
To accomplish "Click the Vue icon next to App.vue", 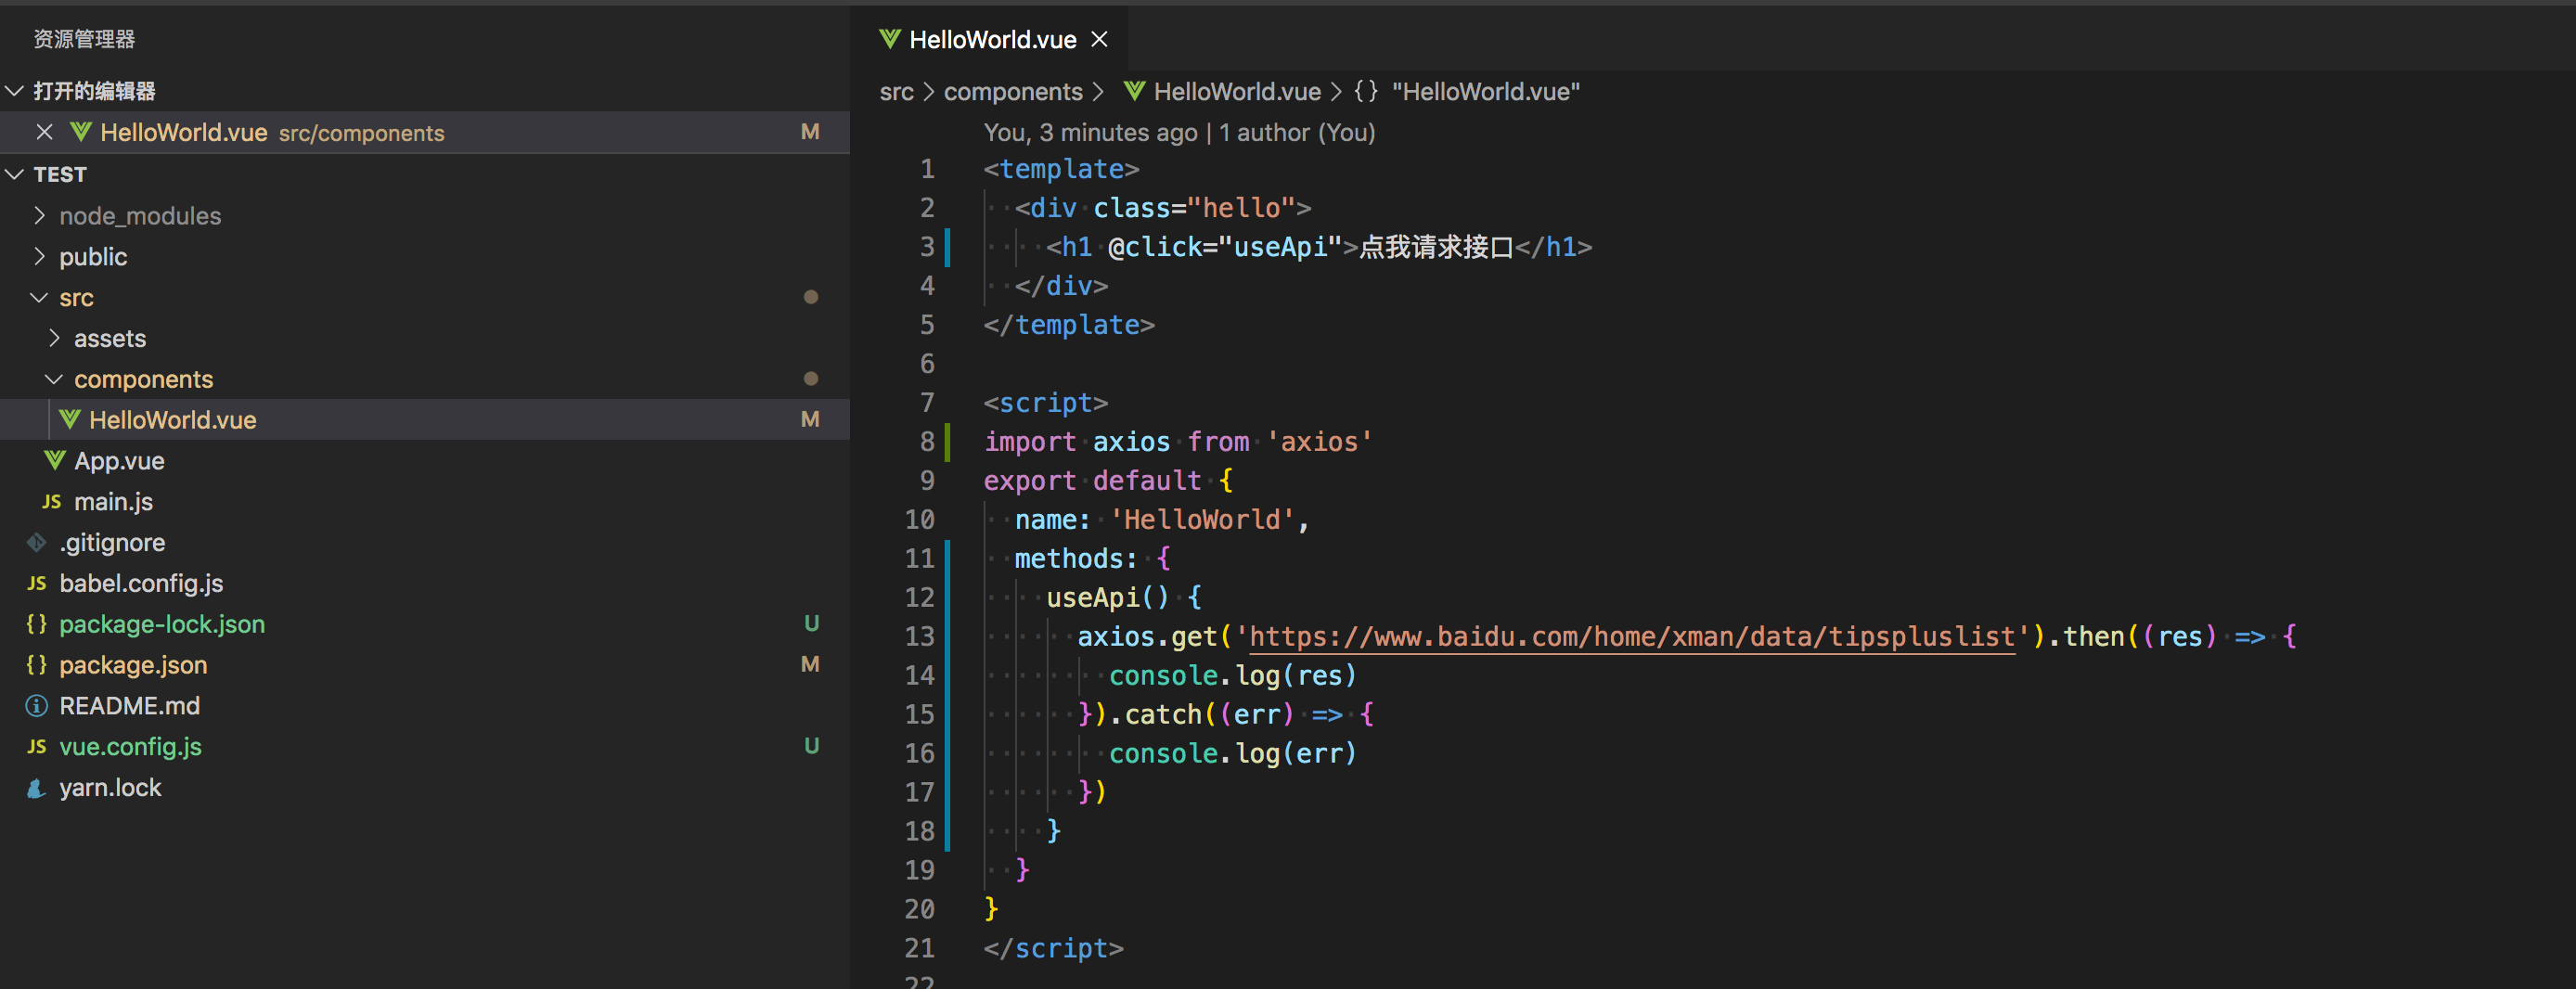I will click(54, 461).
